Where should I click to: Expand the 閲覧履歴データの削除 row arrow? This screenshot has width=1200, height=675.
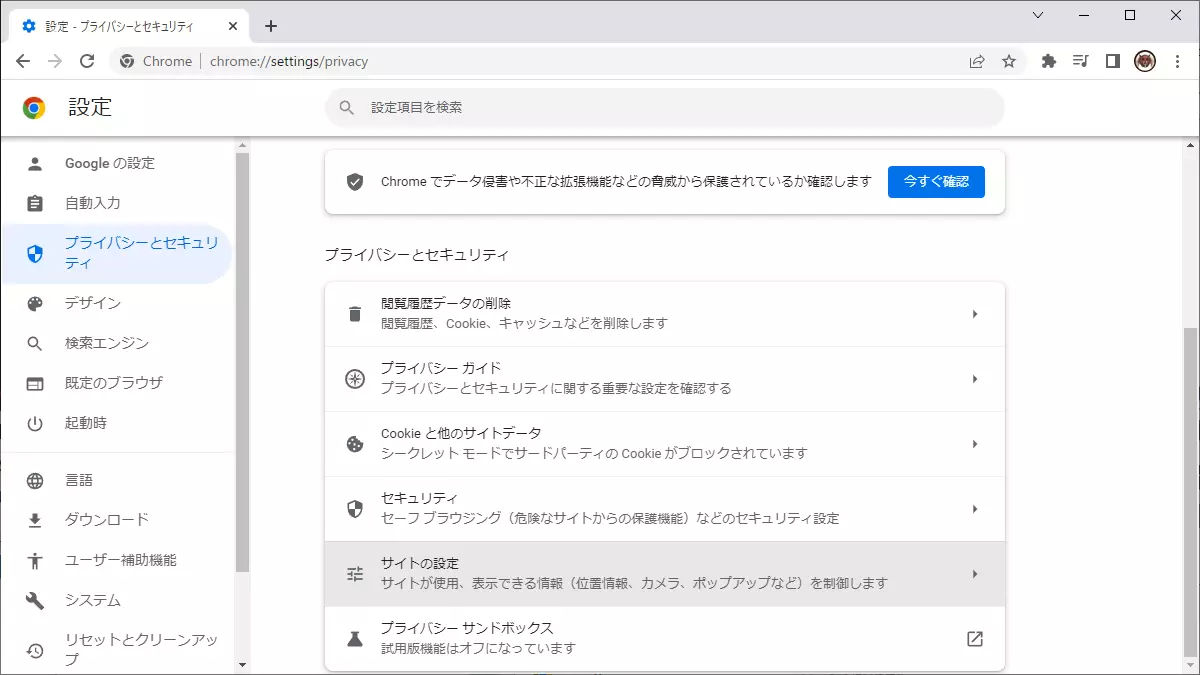coord(974,314)
